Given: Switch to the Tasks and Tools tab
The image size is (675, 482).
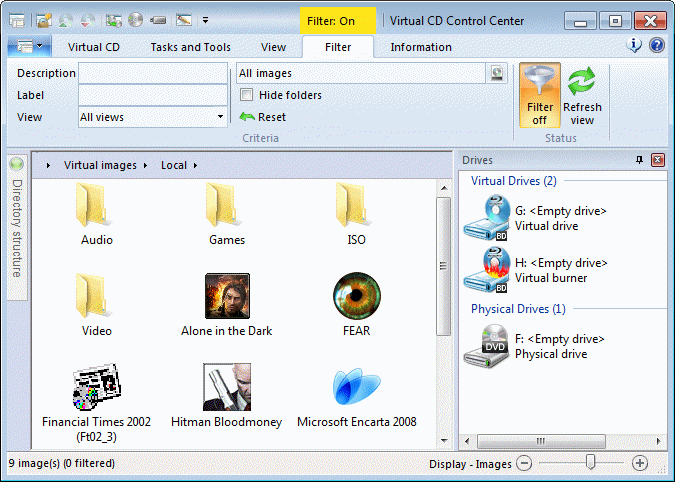Looking at the screenshot, I should pos(190,47).
